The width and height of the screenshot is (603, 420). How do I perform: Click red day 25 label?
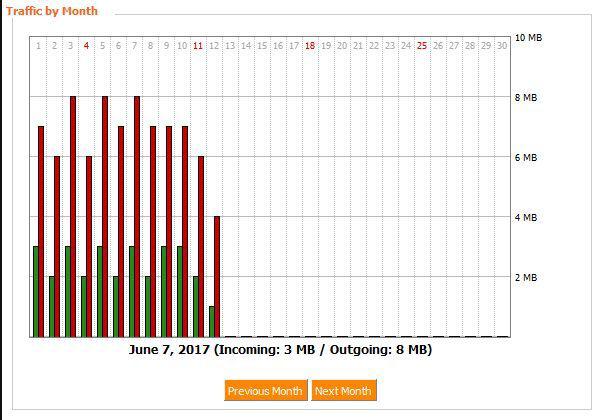click(422, 46)
